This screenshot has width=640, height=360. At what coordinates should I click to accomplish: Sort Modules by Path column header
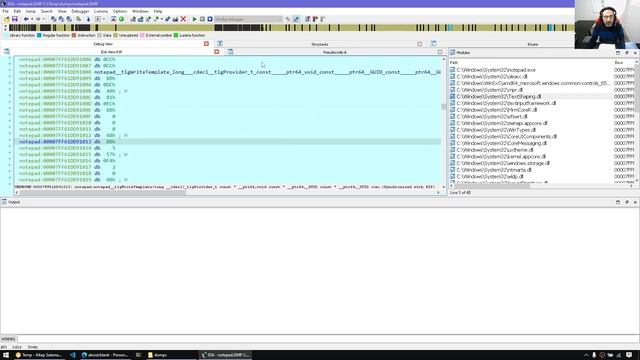coord(530,62)
